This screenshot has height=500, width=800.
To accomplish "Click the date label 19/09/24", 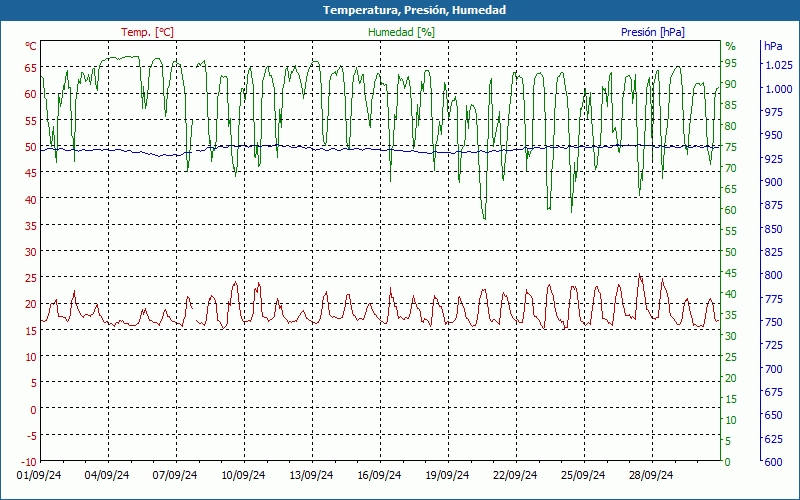I will coord(447,475).
